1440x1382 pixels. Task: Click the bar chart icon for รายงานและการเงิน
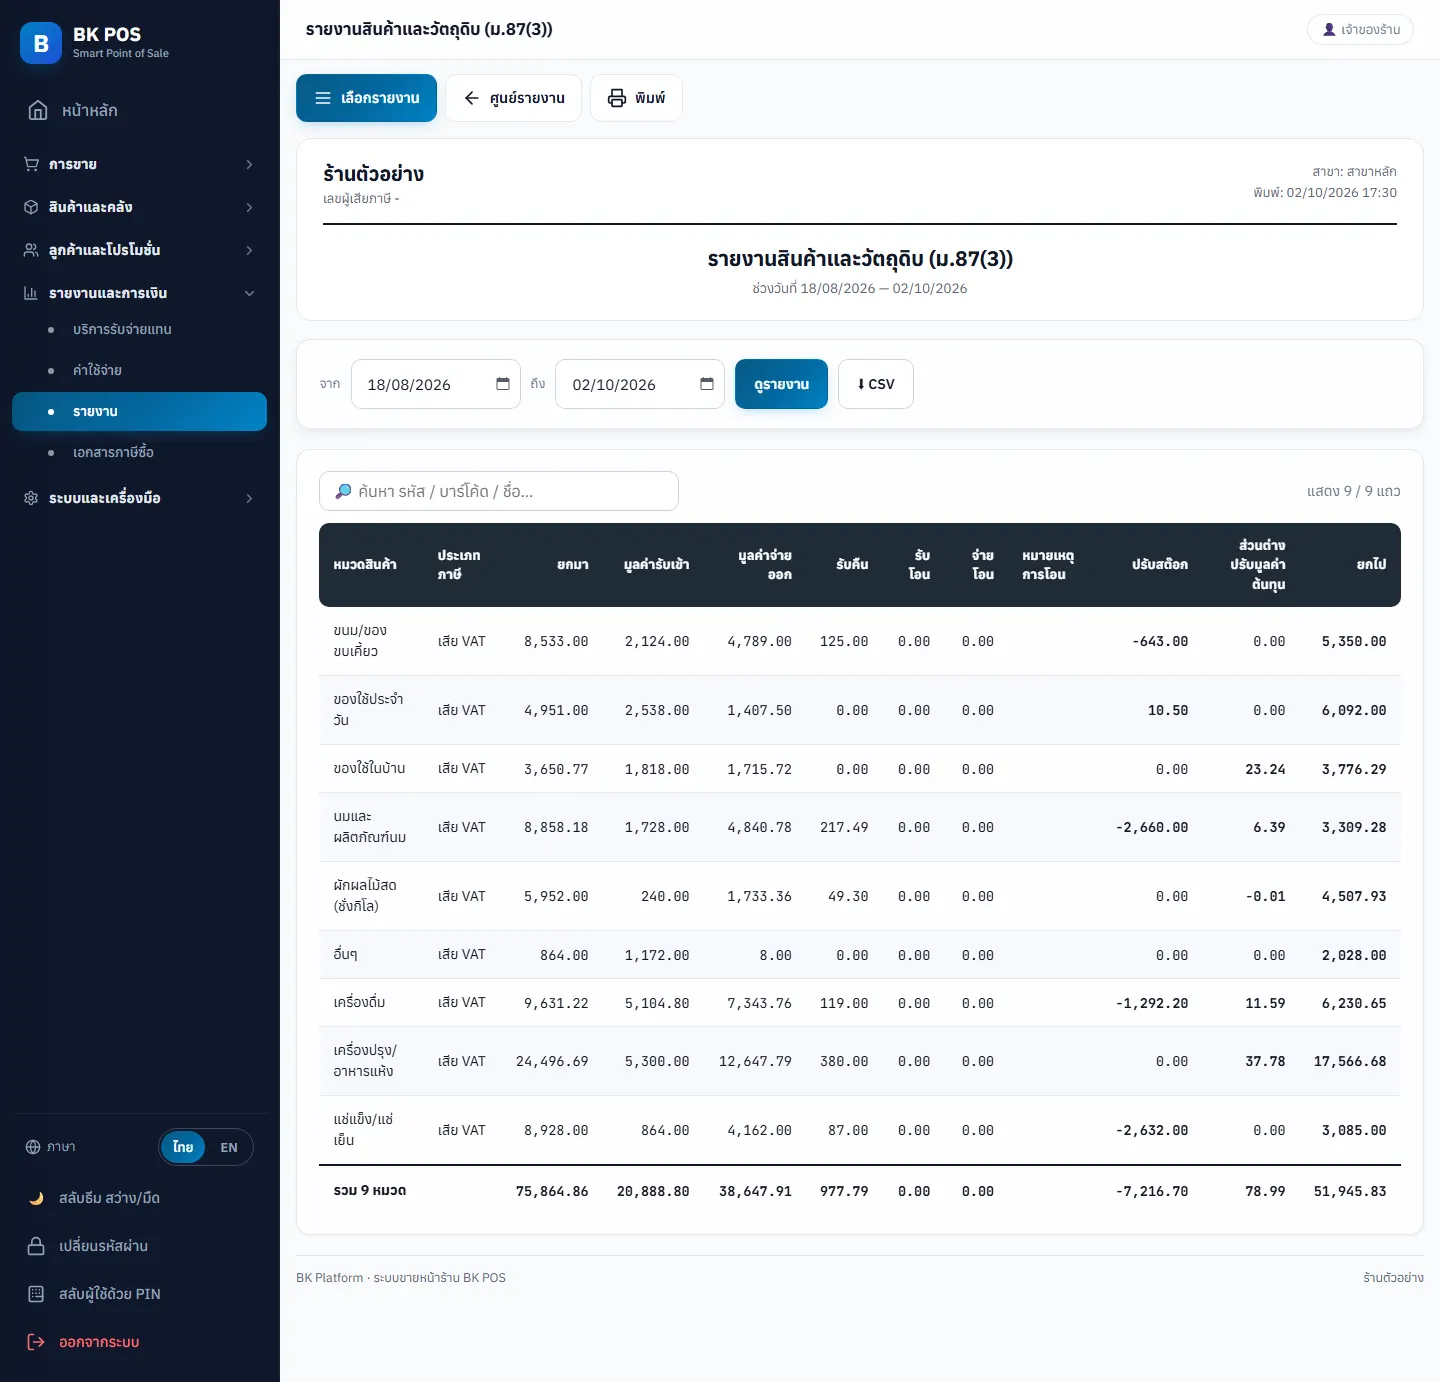click(x=31, y=293)
